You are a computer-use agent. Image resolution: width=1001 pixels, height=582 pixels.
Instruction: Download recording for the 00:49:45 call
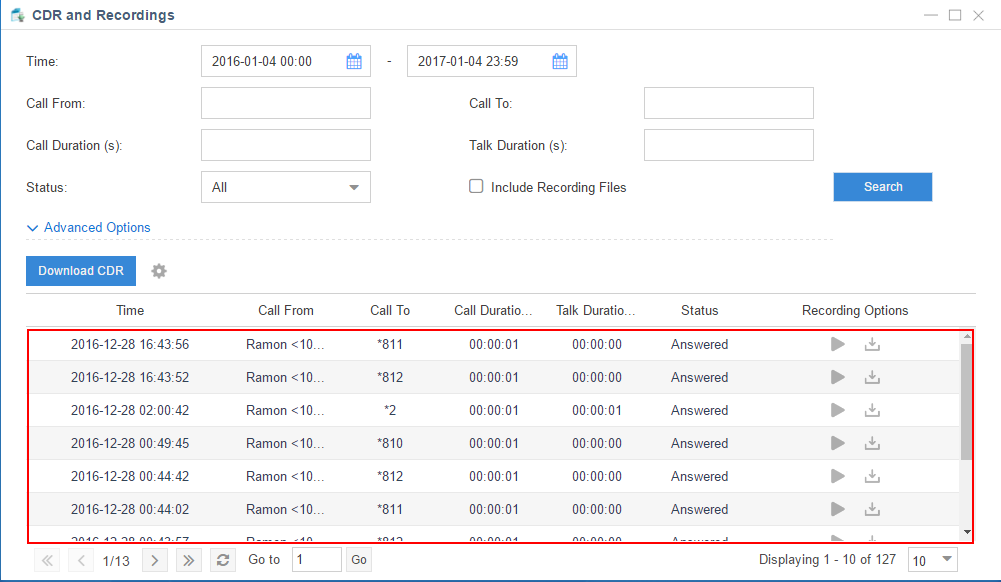click(x=872, y=443)
